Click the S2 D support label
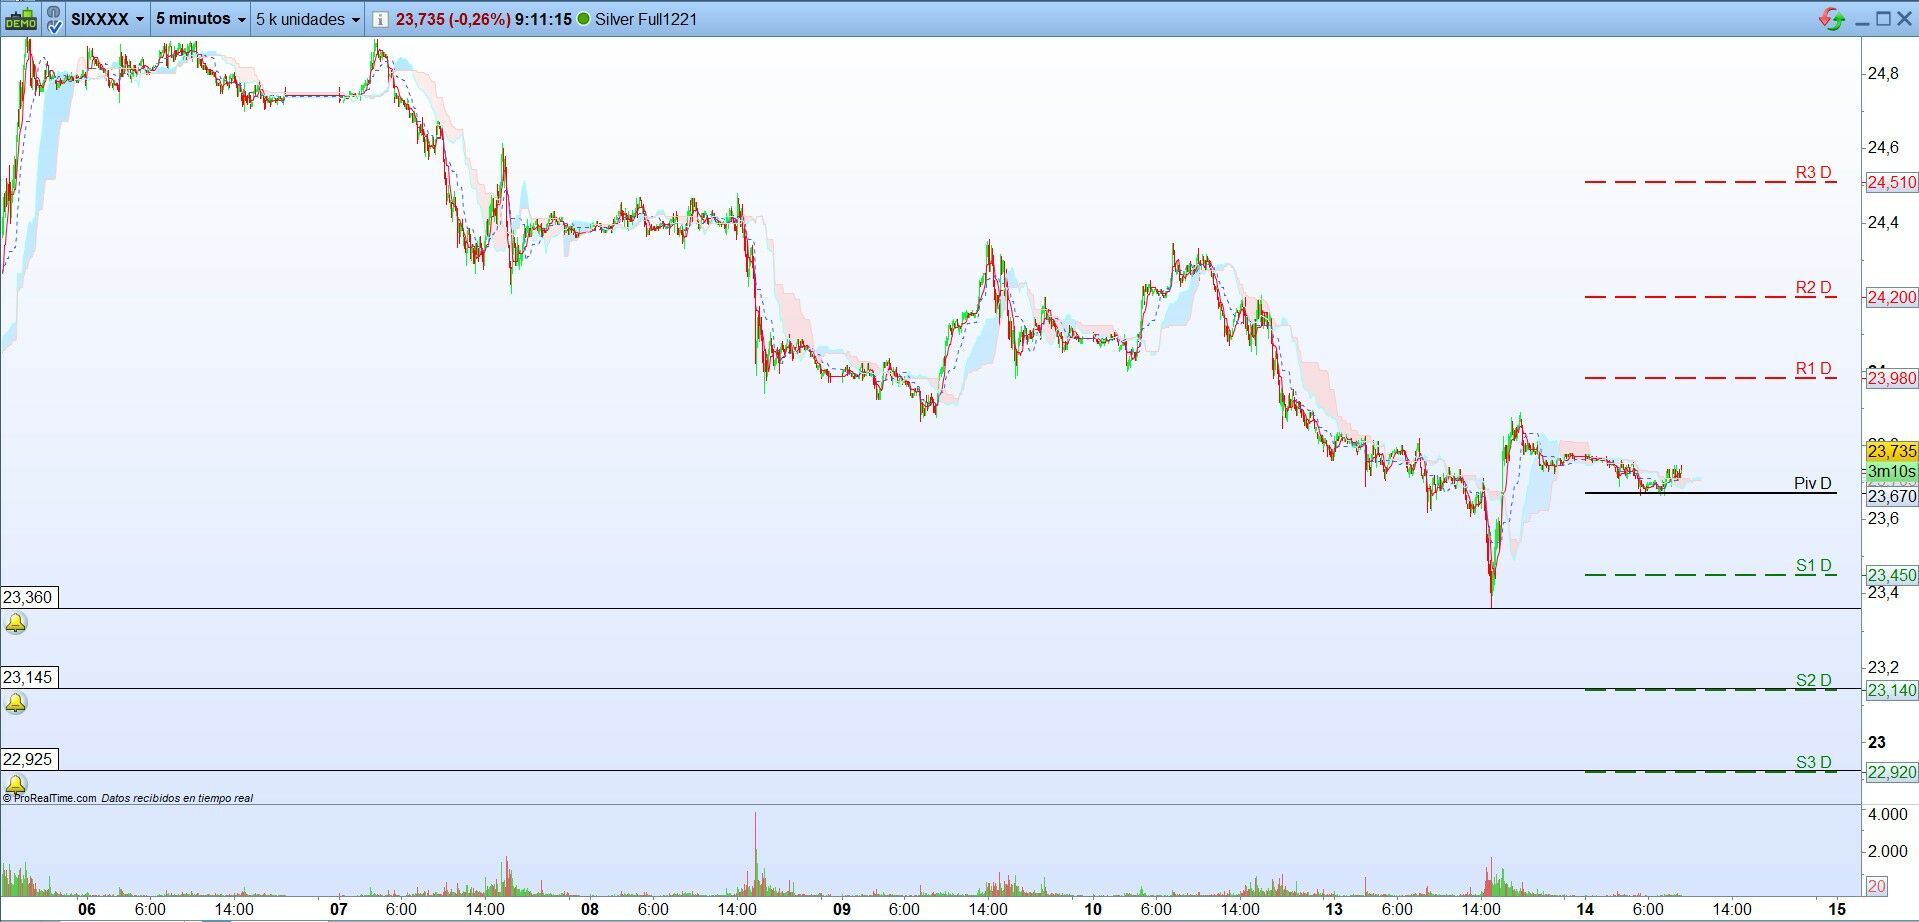The height and width of the screenshot is (922, 1919). tap(1813, 681)
